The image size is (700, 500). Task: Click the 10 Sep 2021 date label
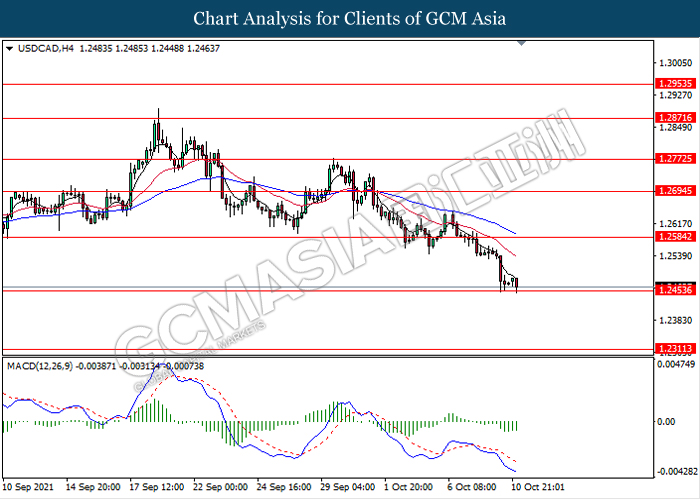pyautogui.click(x=28, y=487)
